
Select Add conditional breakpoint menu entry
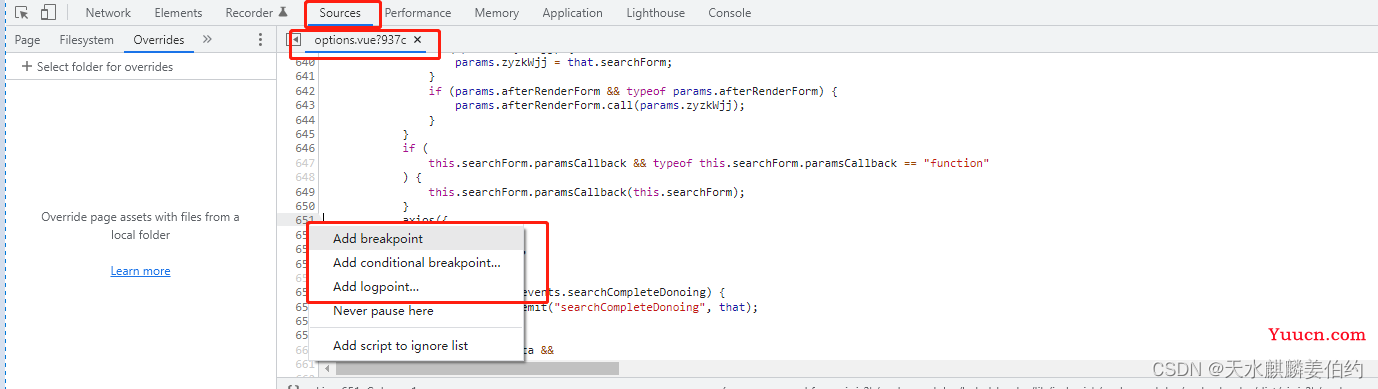coord(416,263)
